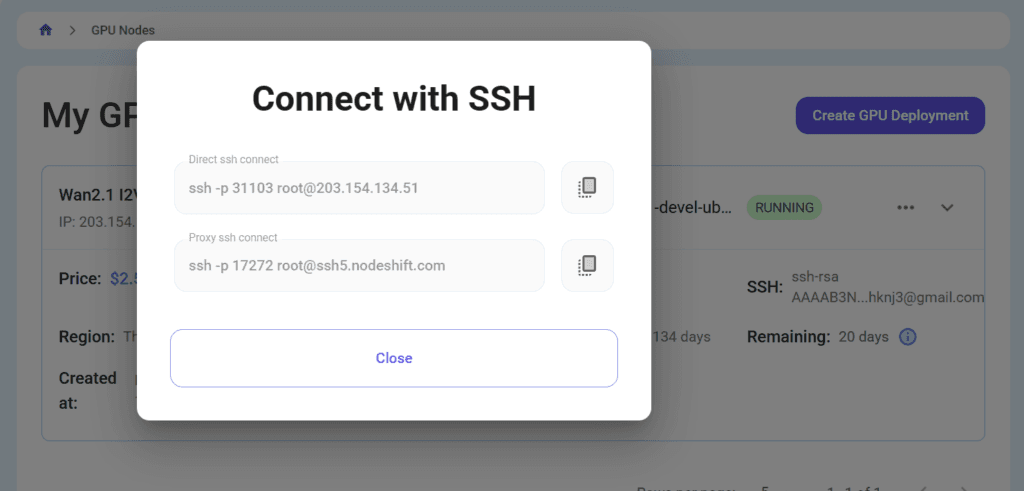Close the Connect with SSH dialog
This screenshot has width=1024, height=491.
[x=394, y=358]
